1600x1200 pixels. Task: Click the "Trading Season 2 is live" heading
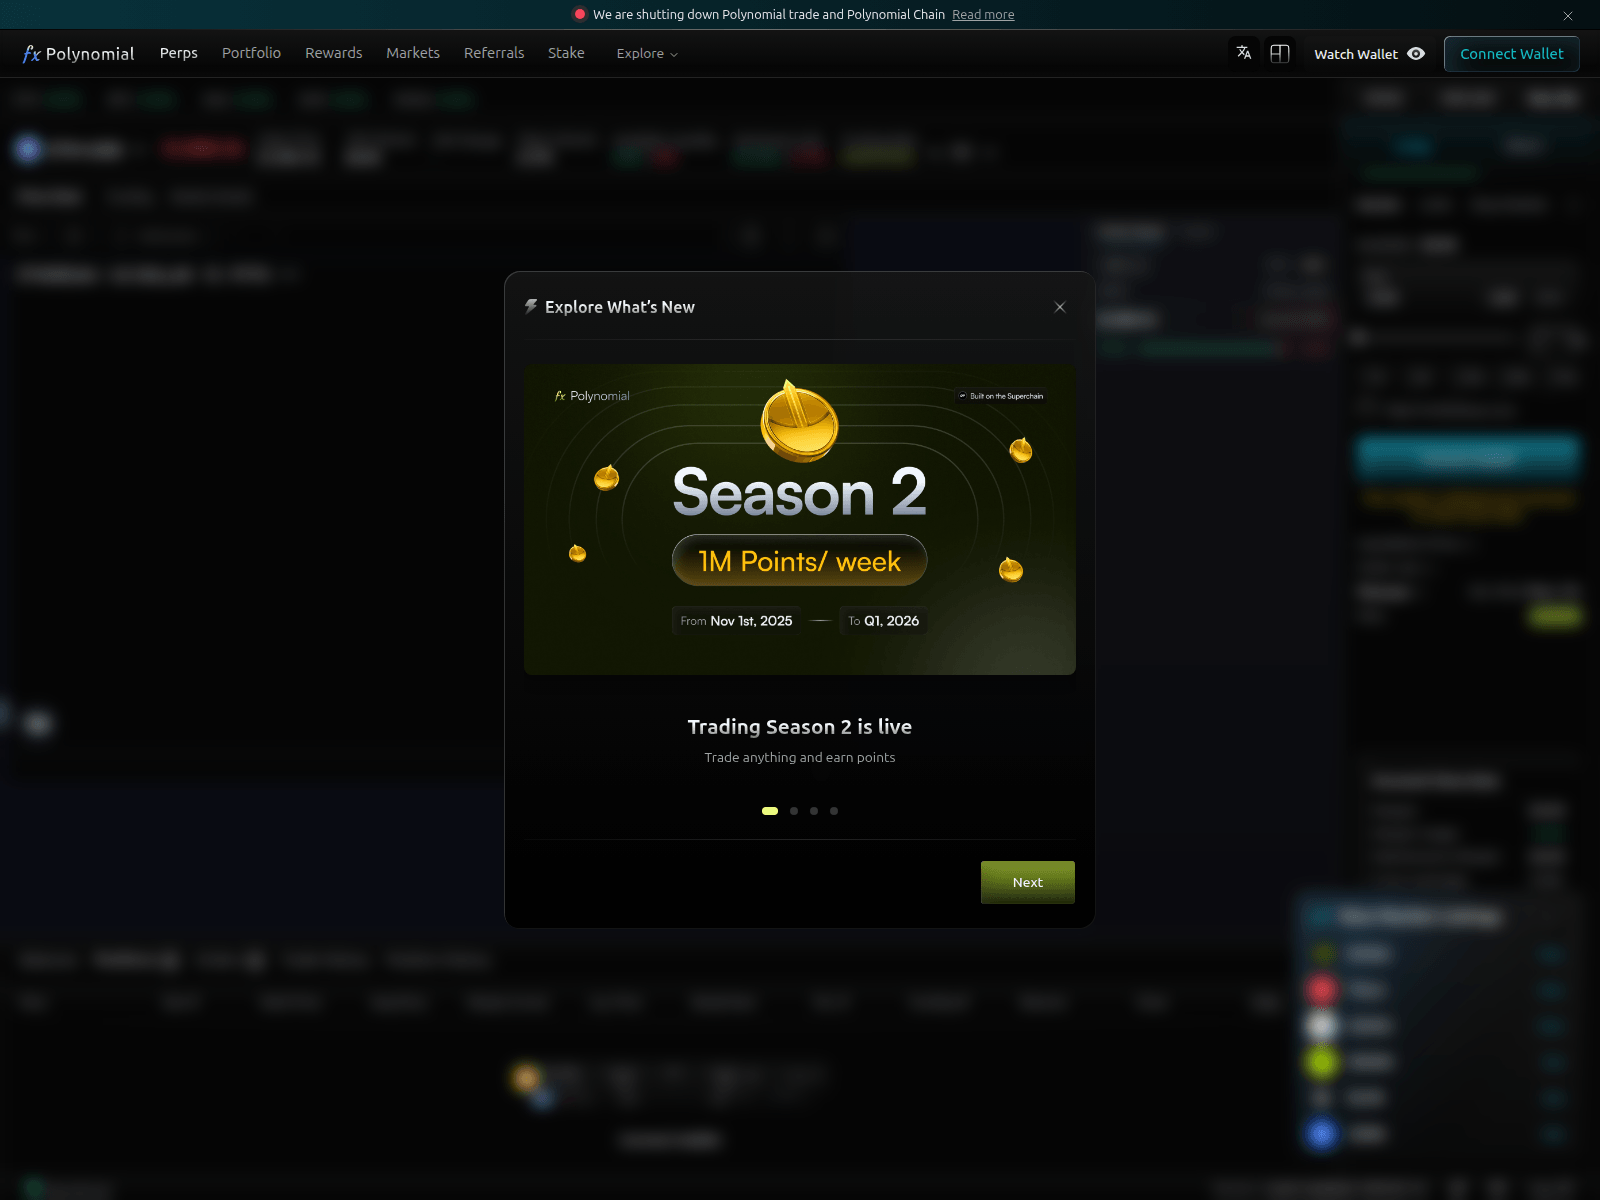(800, 727)
